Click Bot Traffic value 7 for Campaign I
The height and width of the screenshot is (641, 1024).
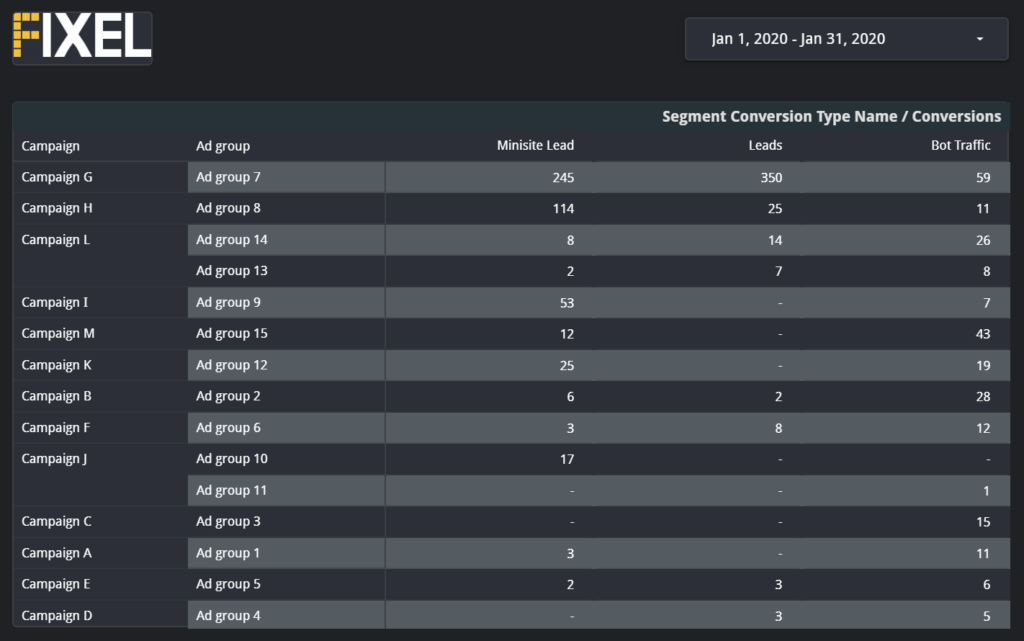986,303
